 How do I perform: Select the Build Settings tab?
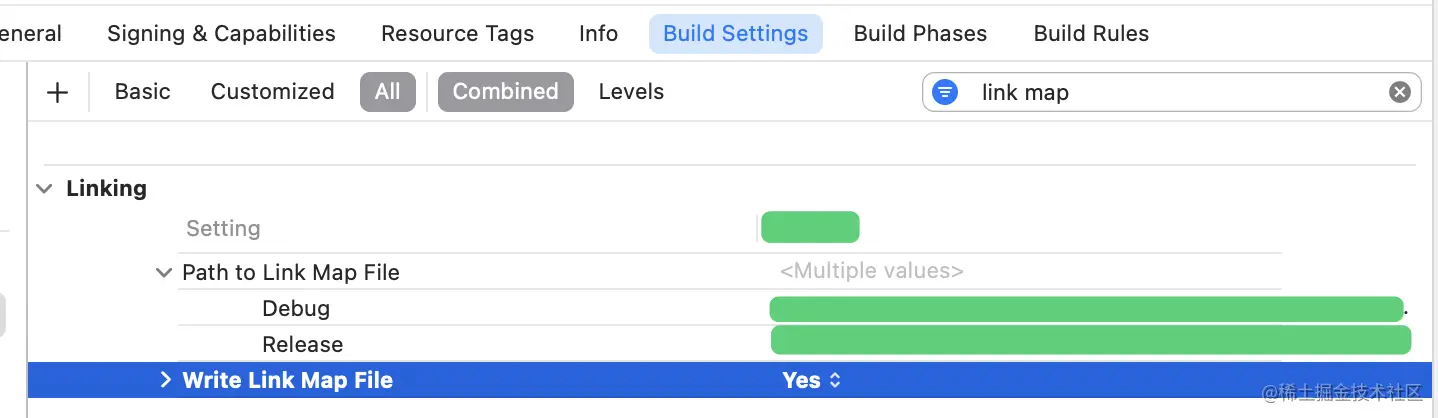[x=736, y=33]
